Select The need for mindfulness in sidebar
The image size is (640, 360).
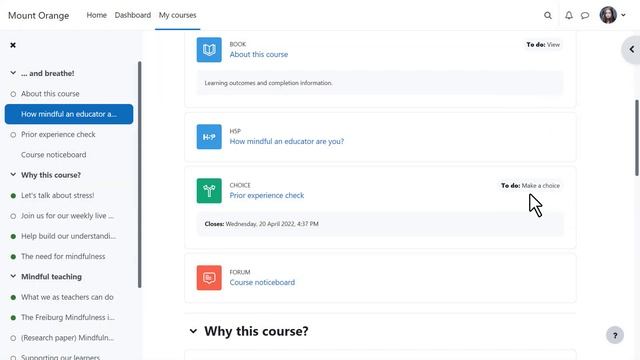(x=63, y=256)
